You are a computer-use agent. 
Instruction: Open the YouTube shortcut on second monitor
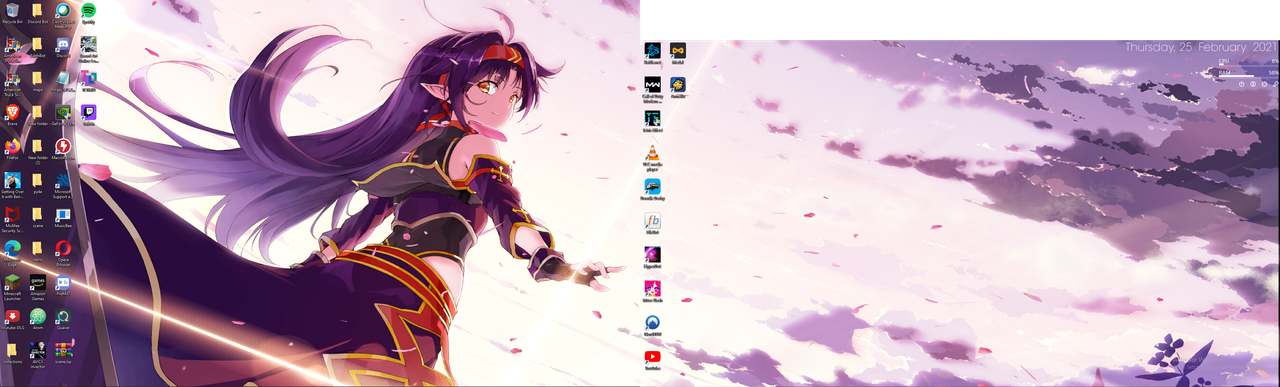click(652, 359)
